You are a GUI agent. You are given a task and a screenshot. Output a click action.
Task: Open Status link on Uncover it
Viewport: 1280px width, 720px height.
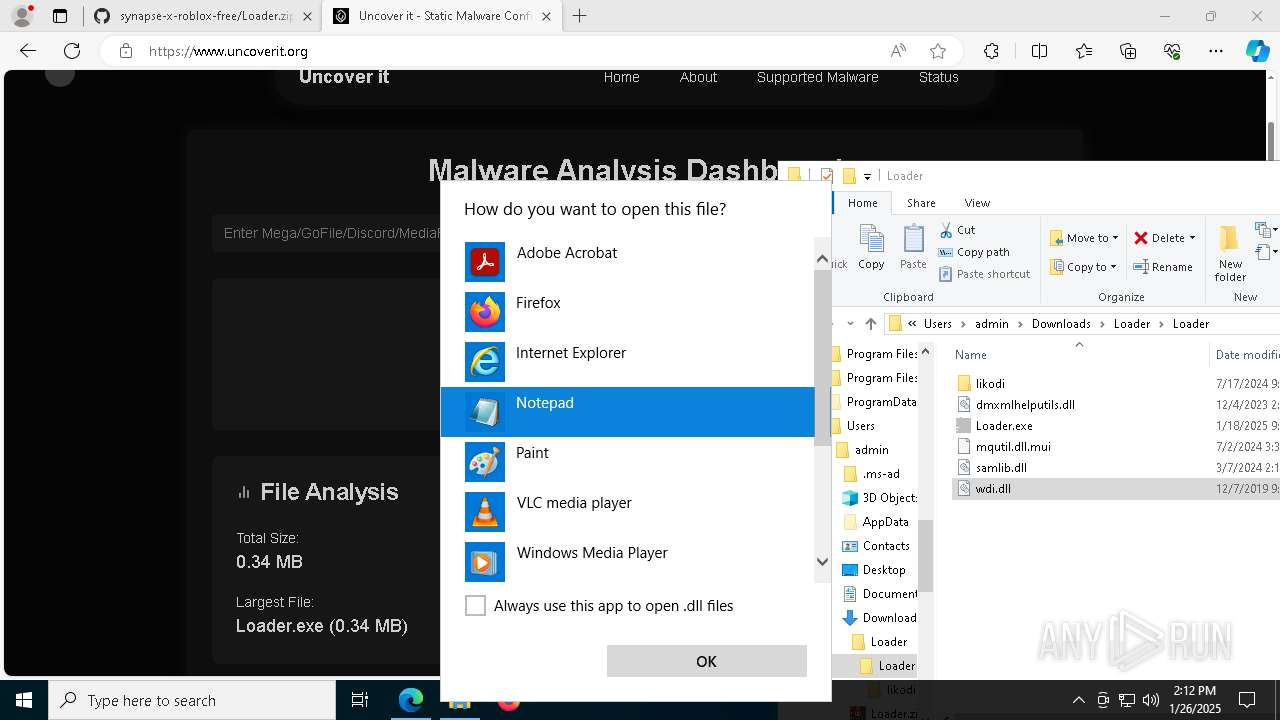[938, 77]
